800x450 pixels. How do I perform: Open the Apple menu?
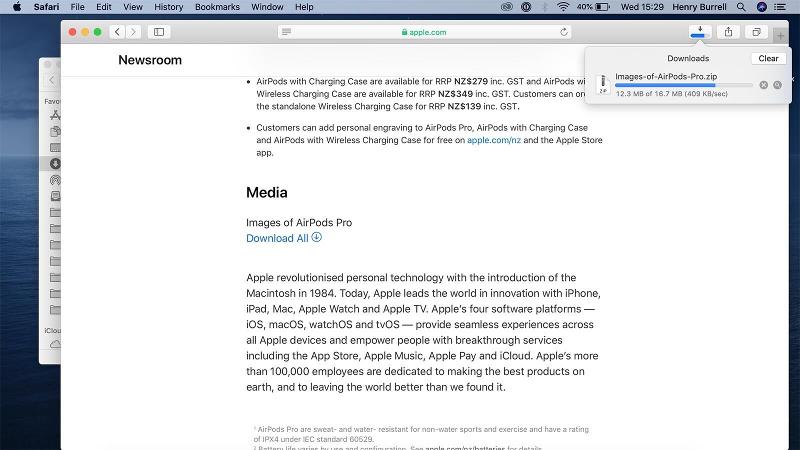point(17,7)
